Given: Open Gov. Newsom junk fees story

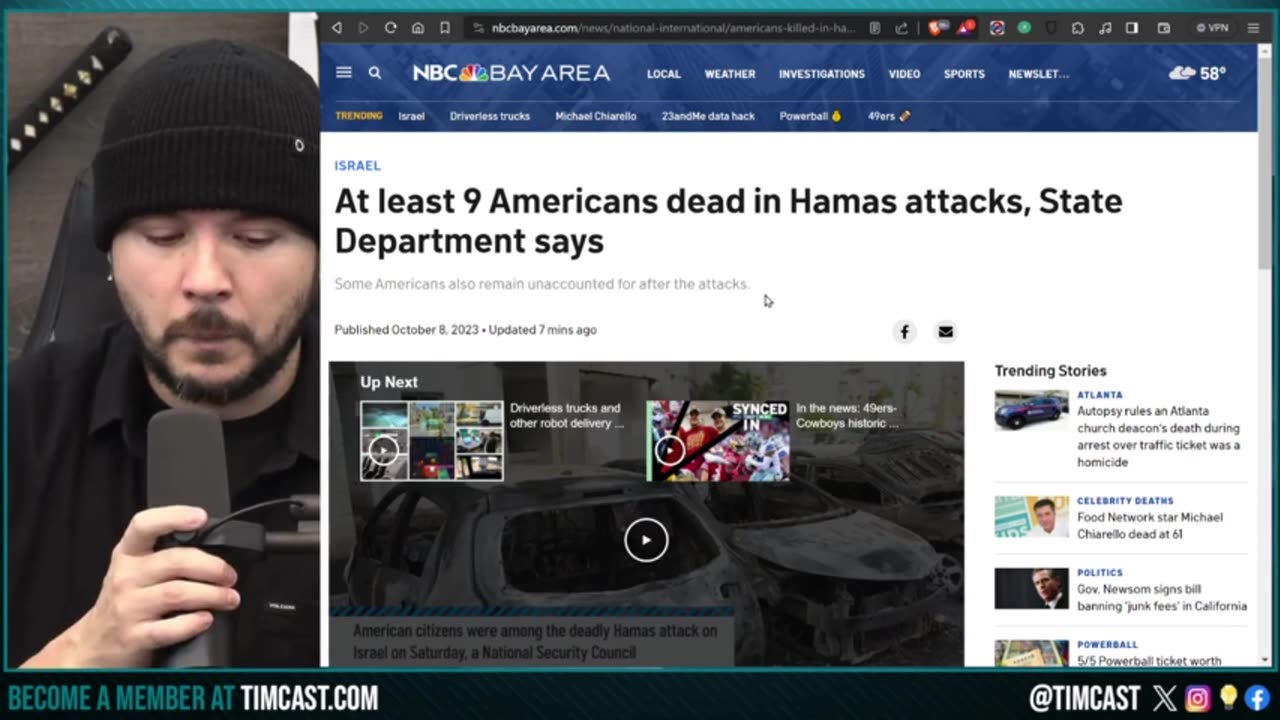Looking at the screenshot, I should point(1162,598).
